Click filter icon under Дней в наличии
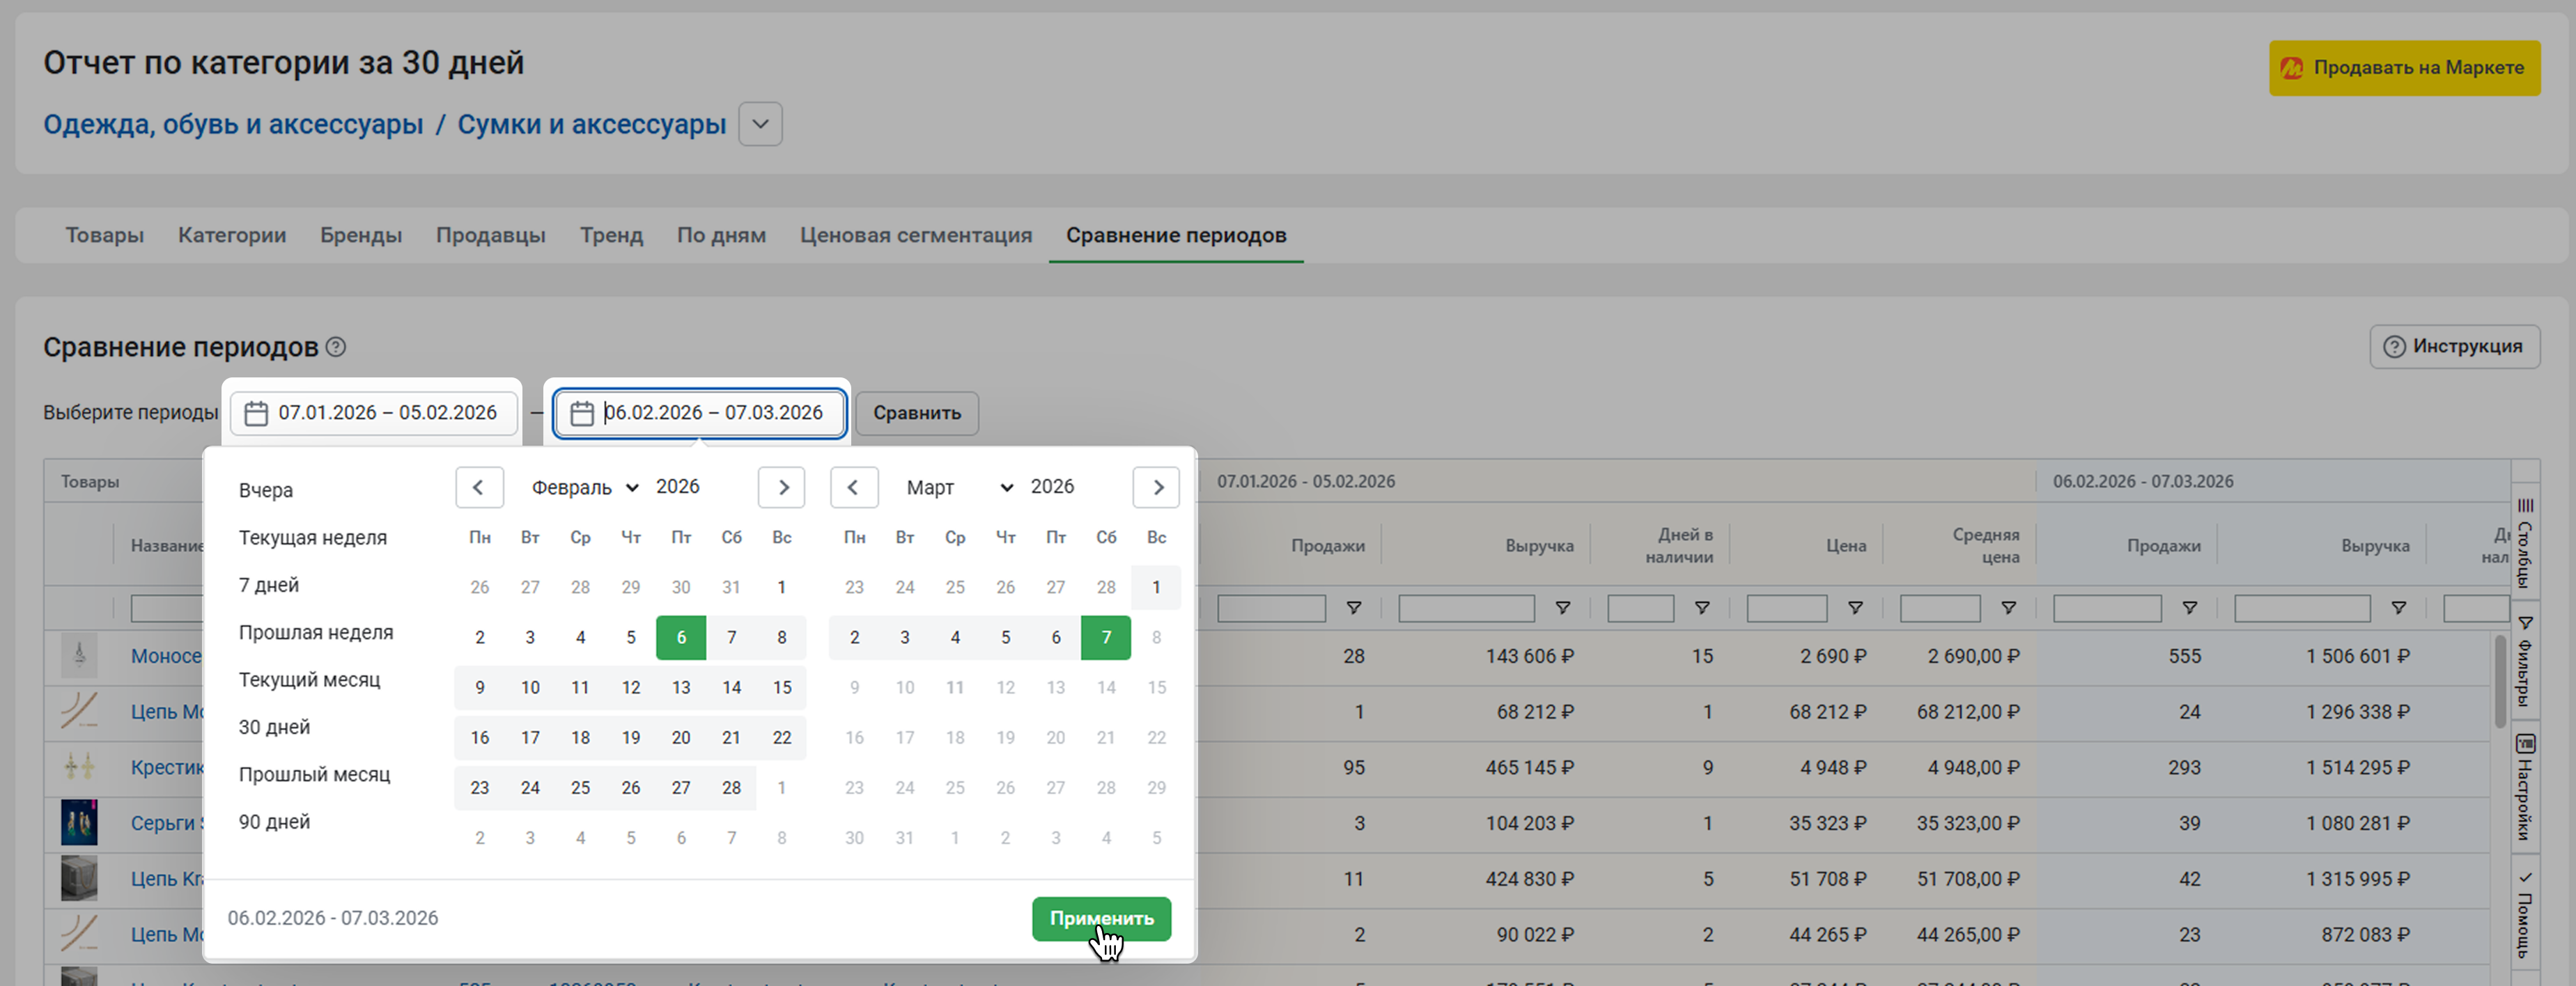Image resolution: width=2576 pixels, height=986 pixels. (x=1701, y=608)
